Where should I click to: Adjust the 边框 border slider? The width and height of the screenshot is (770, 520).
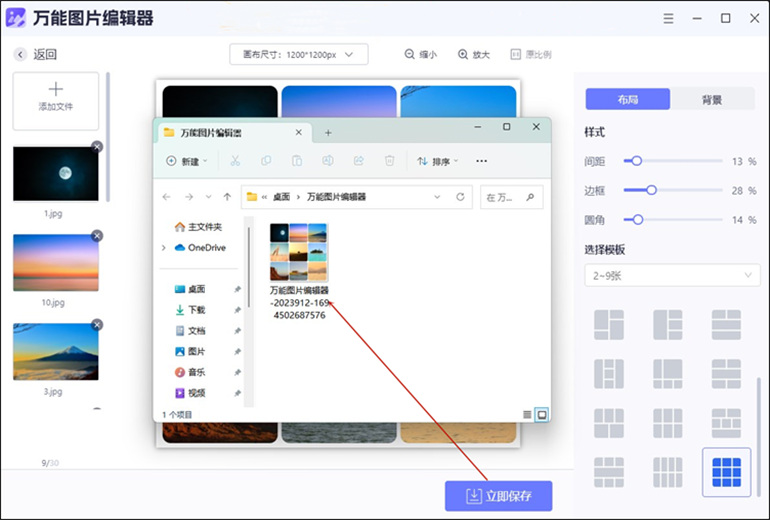[x=673, y=190]
